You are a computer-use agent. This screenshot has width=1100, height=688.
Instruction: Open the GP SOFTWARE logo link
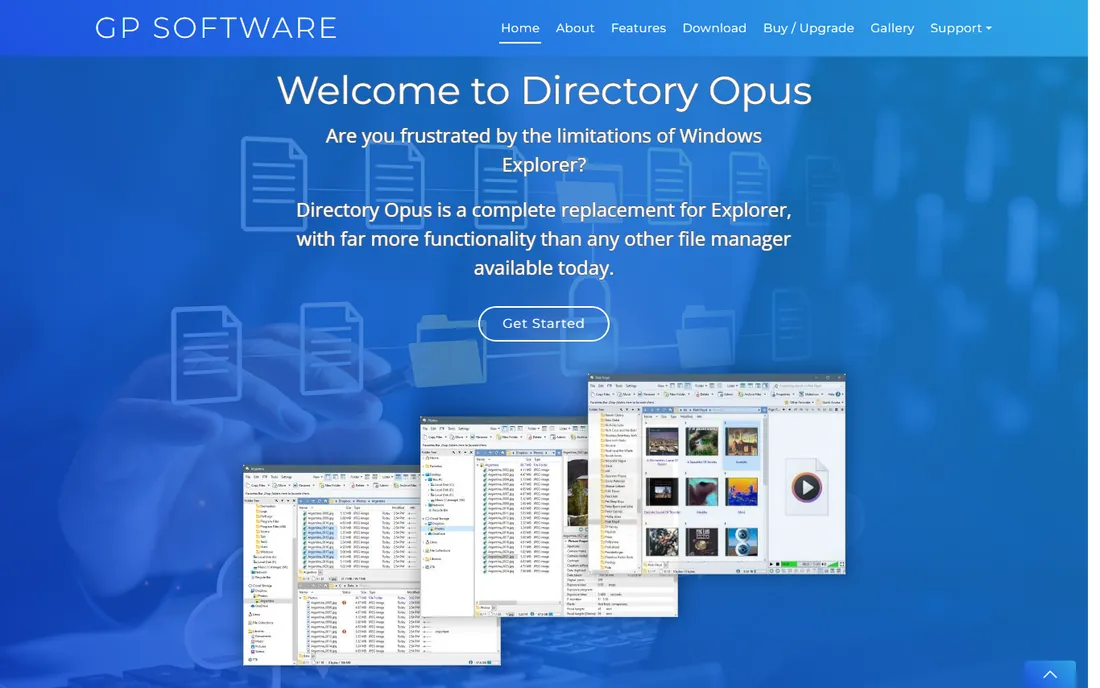point(216,28)
